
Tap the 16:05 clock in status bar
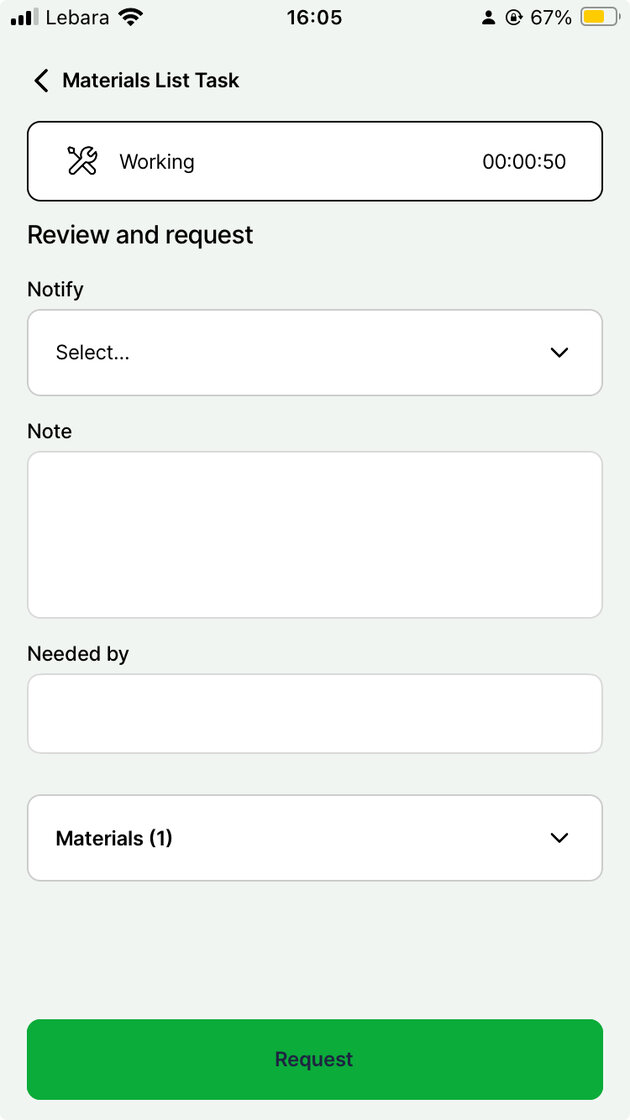314,17
